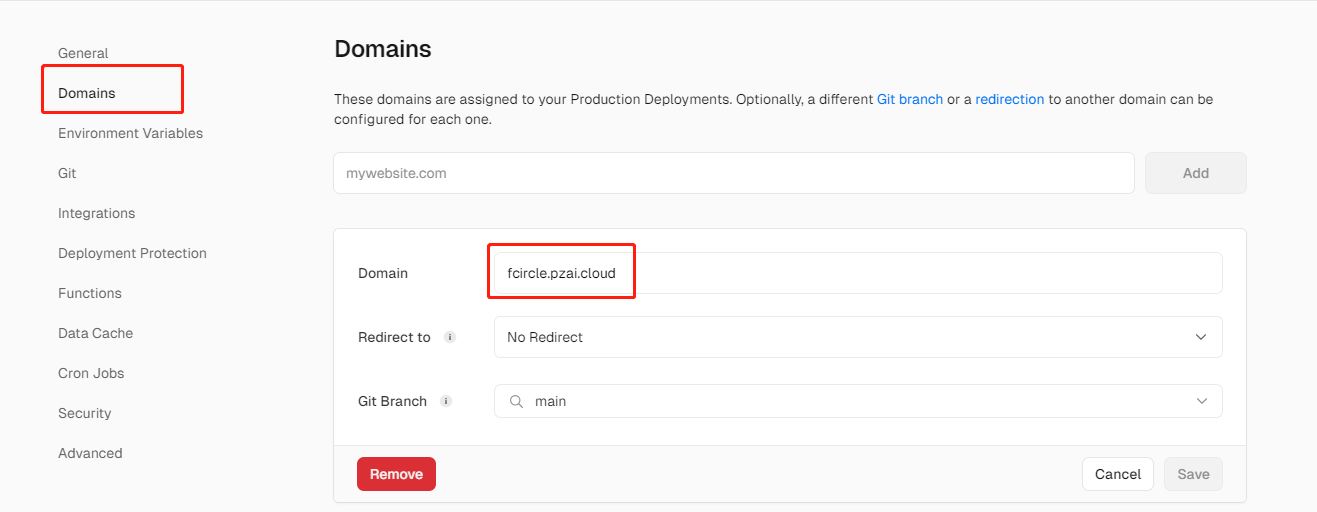
Task: Click the red Remove button
Action: pos(396,474)
